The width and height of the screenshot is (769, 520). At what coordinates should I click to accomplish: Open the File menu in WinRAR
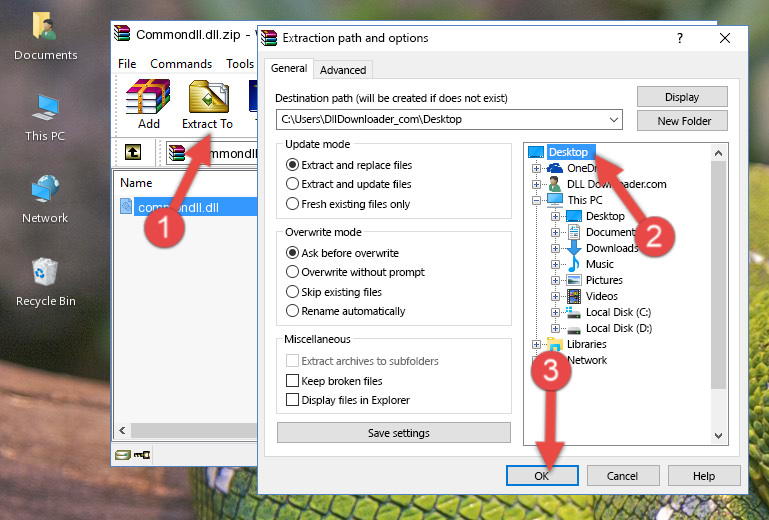(x=127, y=64)
